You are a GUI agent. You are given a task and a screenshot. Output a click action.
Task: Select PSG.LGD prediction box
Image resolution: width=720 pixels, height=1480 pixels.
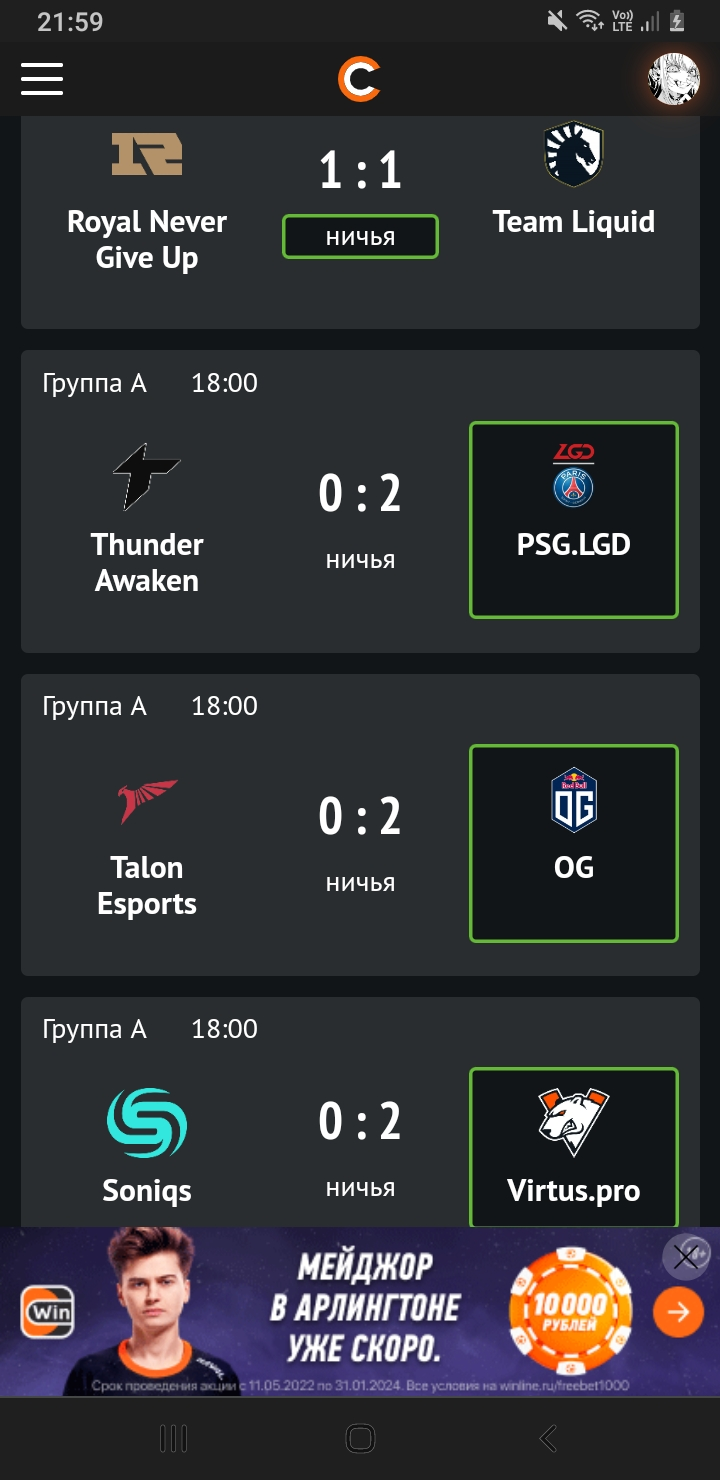[x=574, y=520]
